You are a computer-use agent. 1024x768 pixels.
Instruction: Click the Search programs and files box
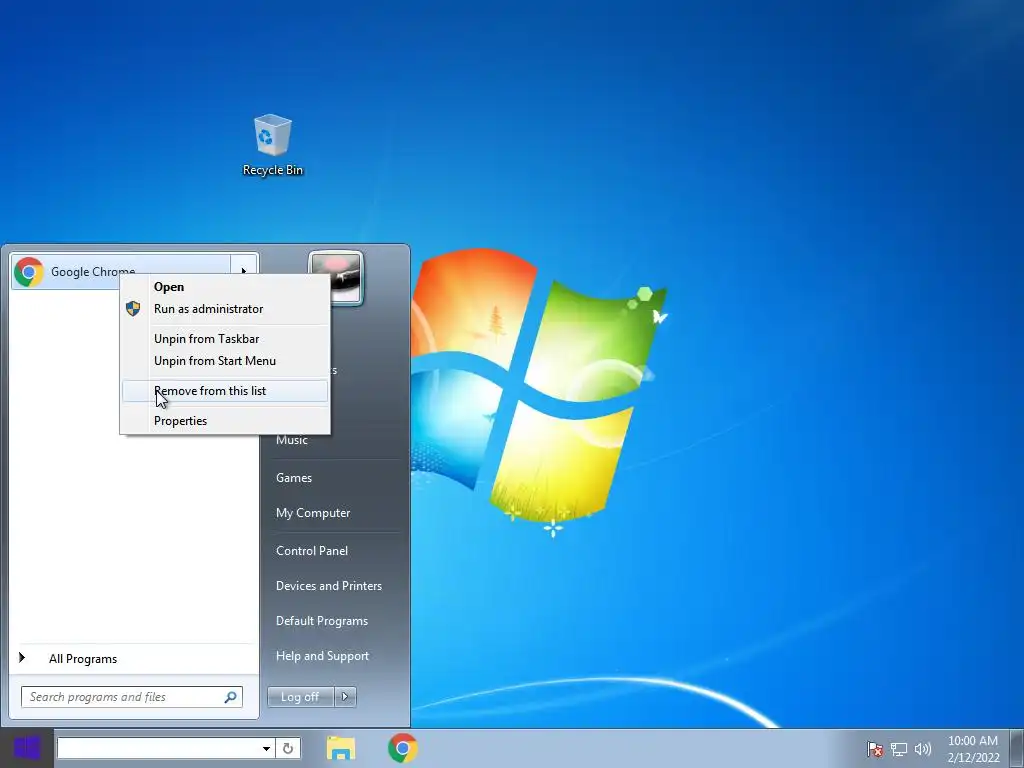point(131,697)
